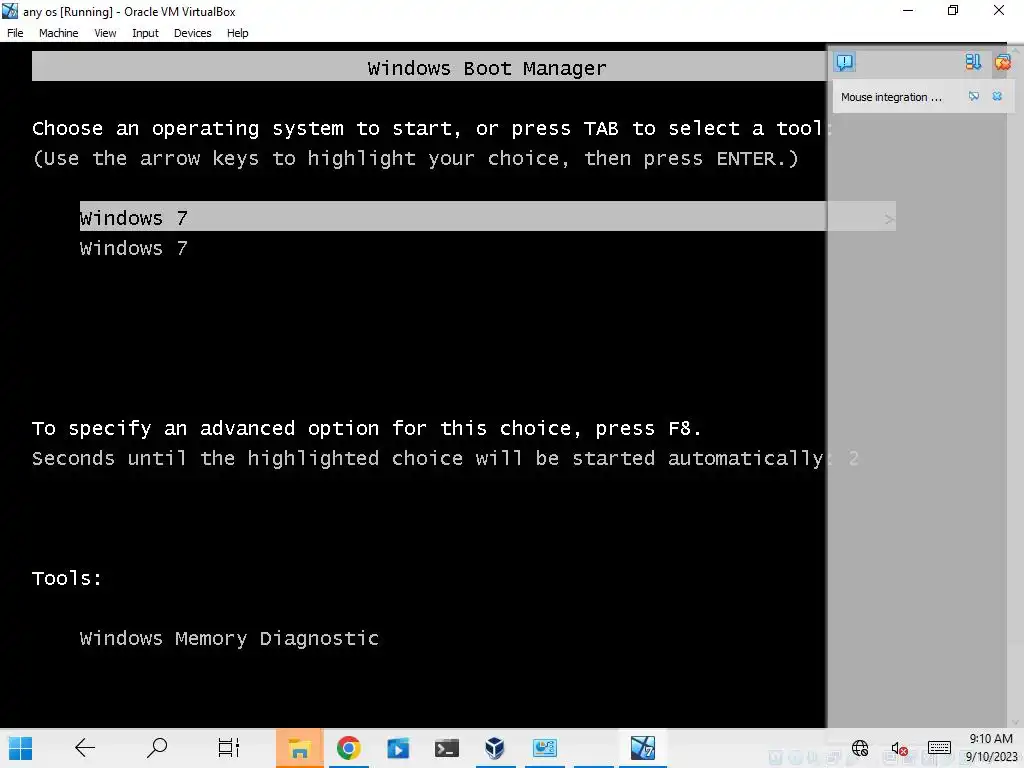Open the monitor-icon app on the taskbar
The image size is (1024, 768).
[545, 748]
